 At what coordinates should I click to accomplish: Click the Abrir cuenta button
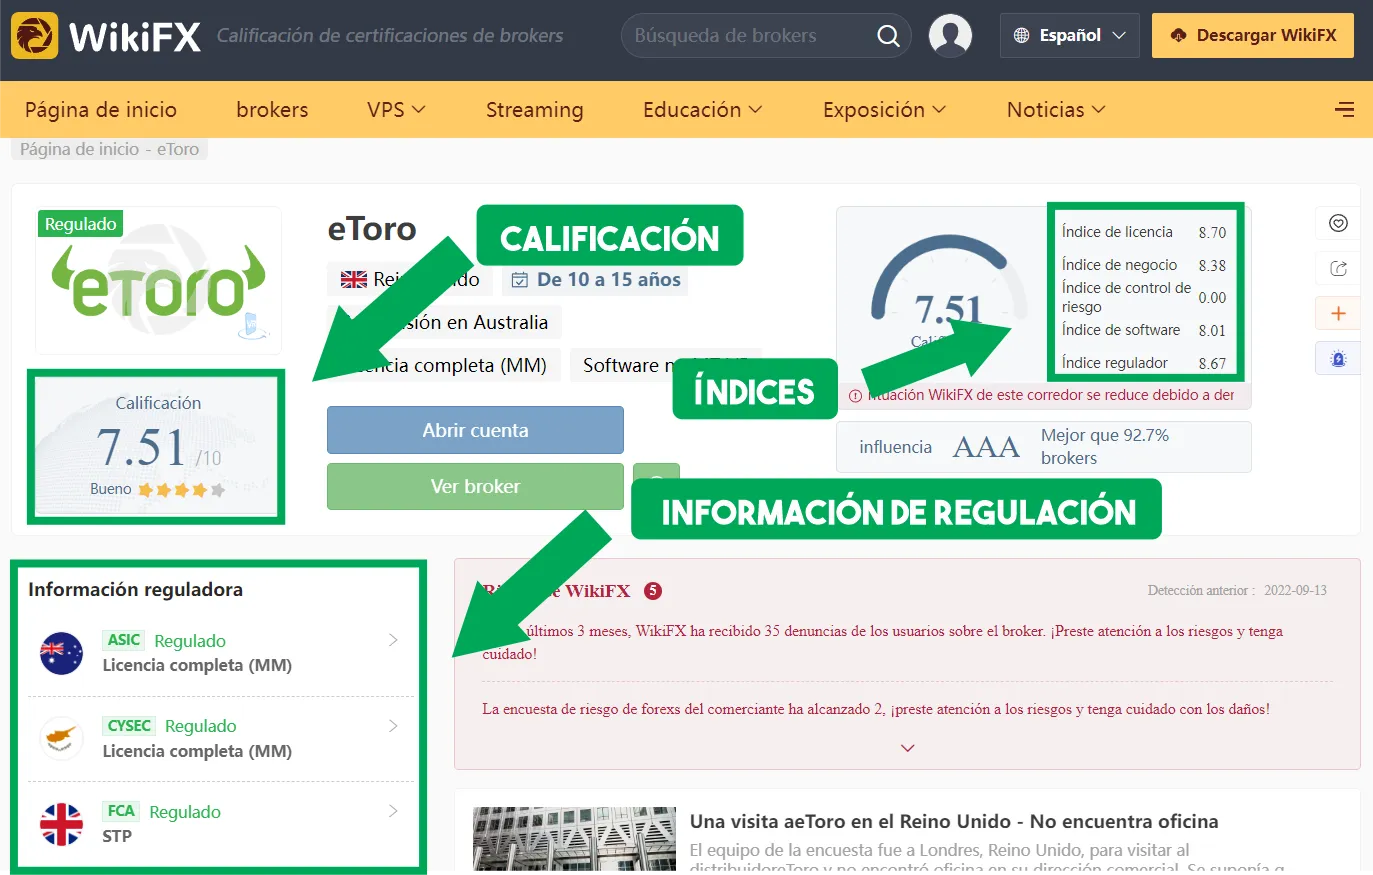click(x=475, y=430)
